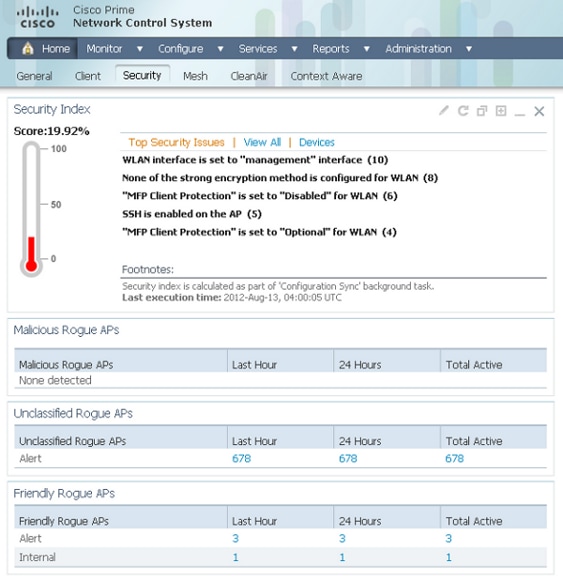Switch to the CleanAir tab

click(249, 76)
